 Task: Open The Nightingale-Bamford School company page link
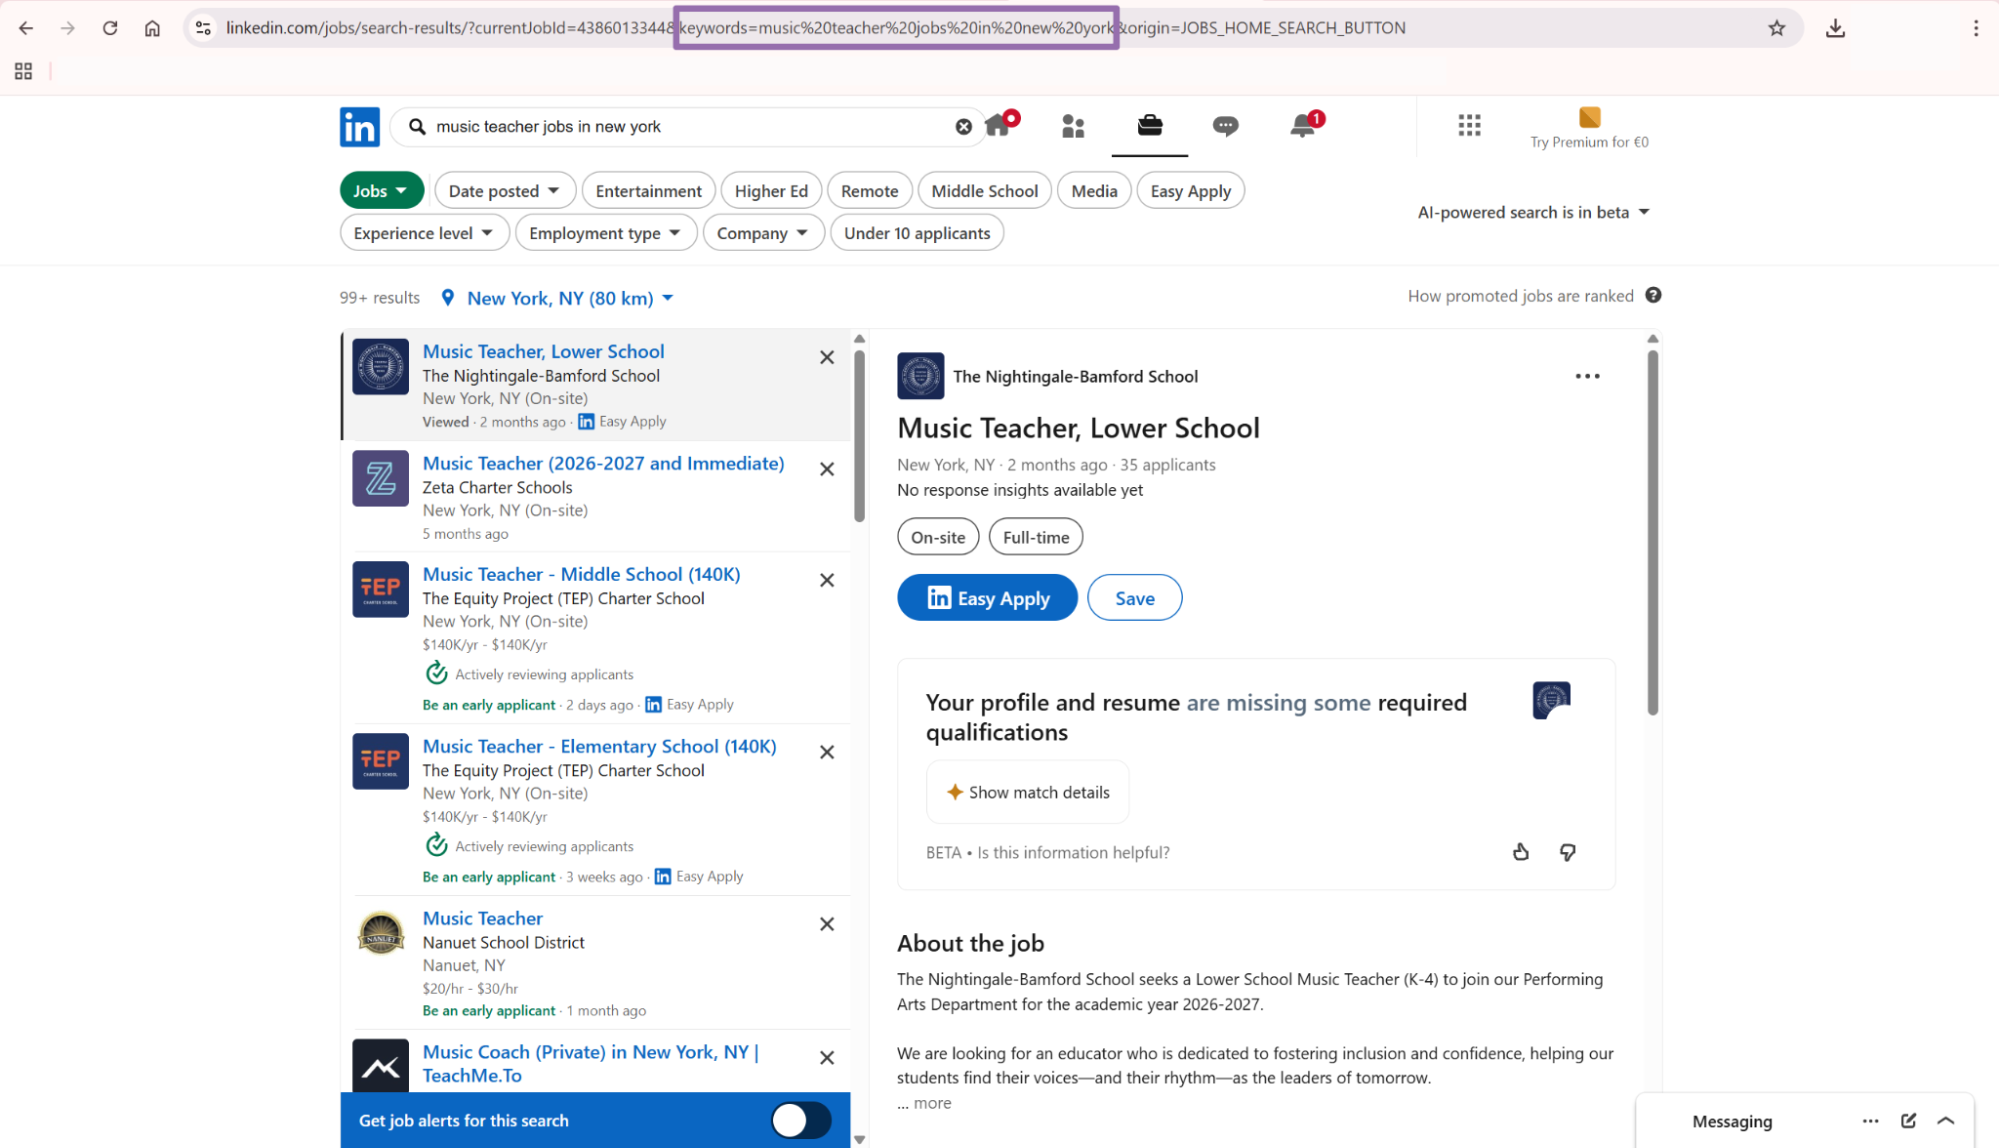(x=1075, y=376)
